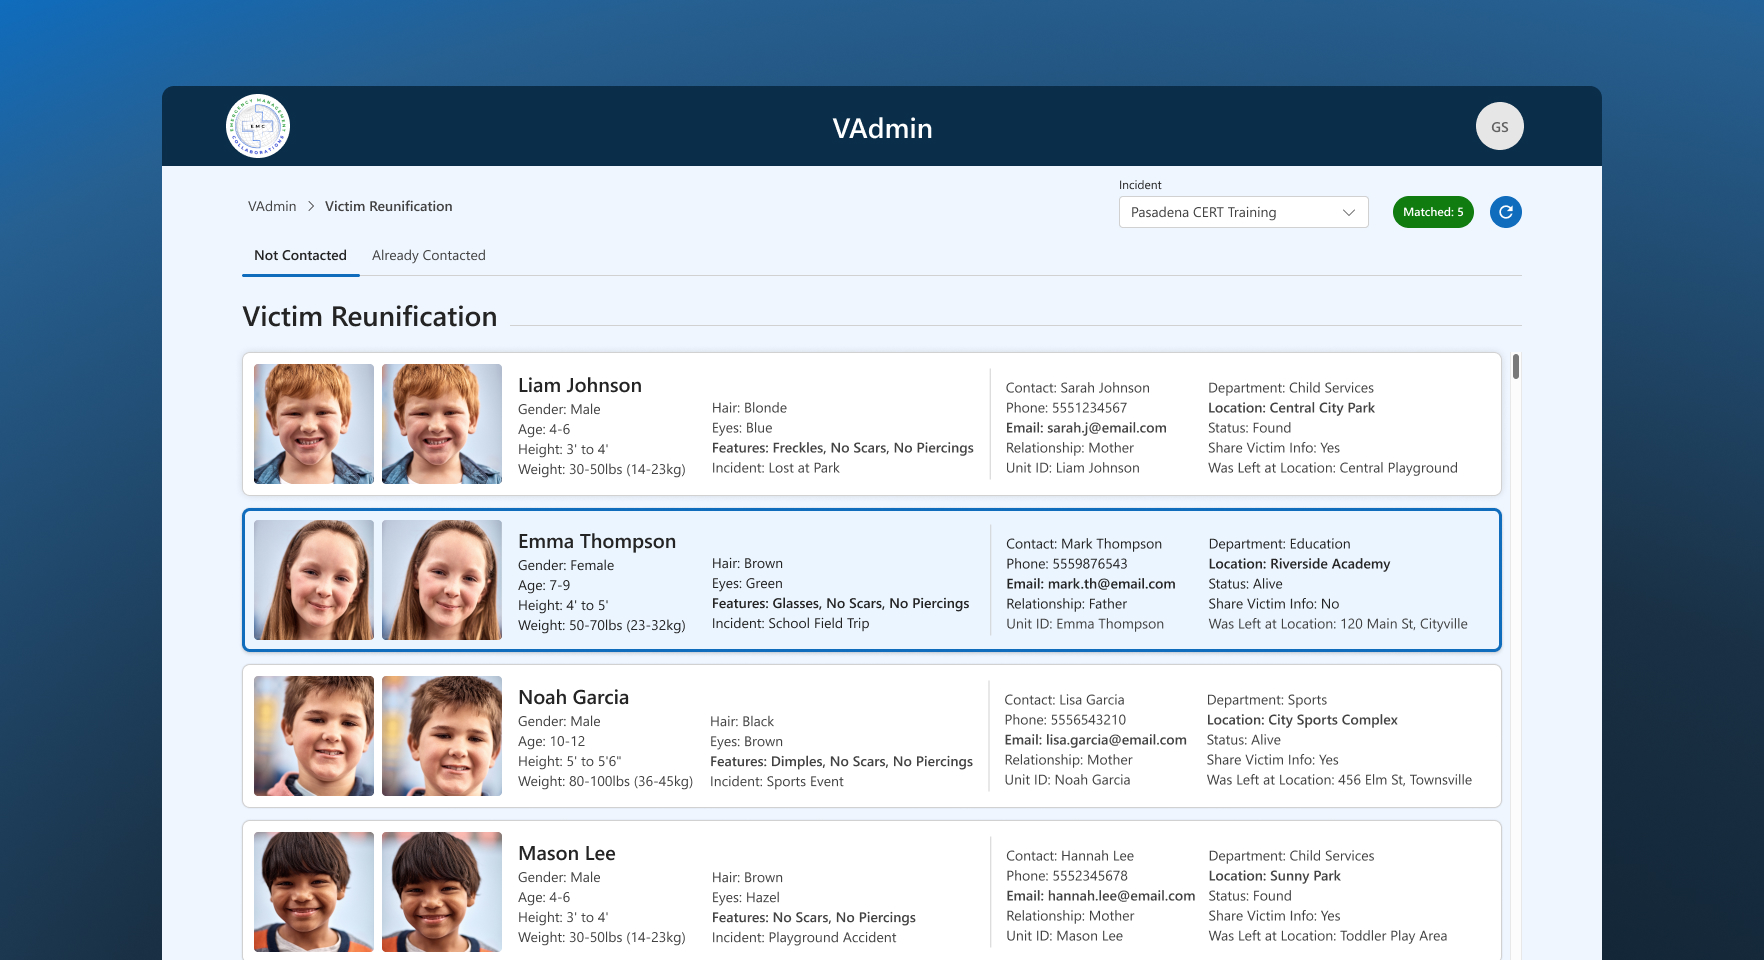
Task: Click Phone: 5552345678
Action: coord(1066,876)
